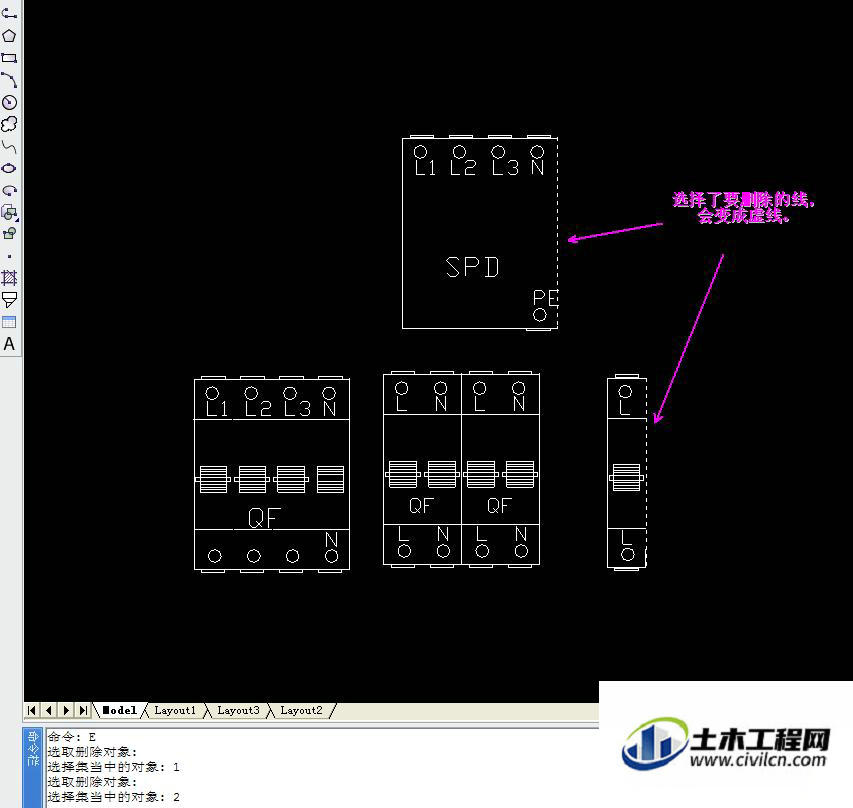Select the Region tool
Viewport: 853px width, 808px height.
pyautogui.click(x=9, y=300)
